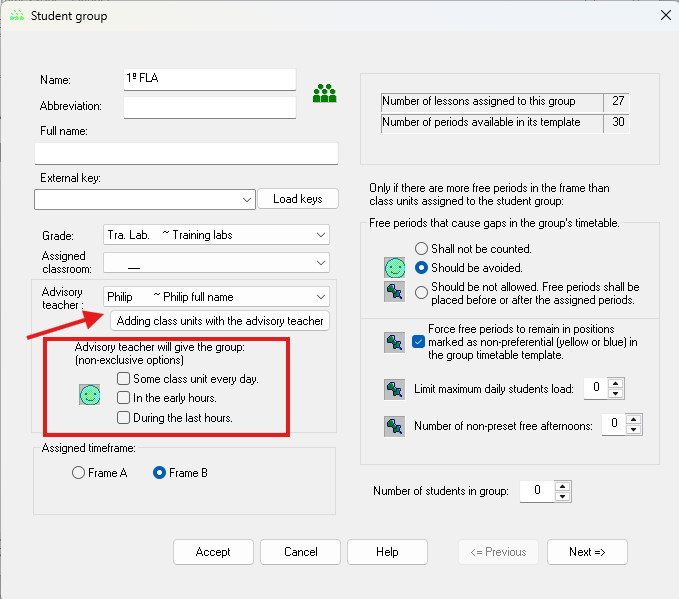Increase Limit maximum daily students load
679x599 pixels.
click(615, 384)
